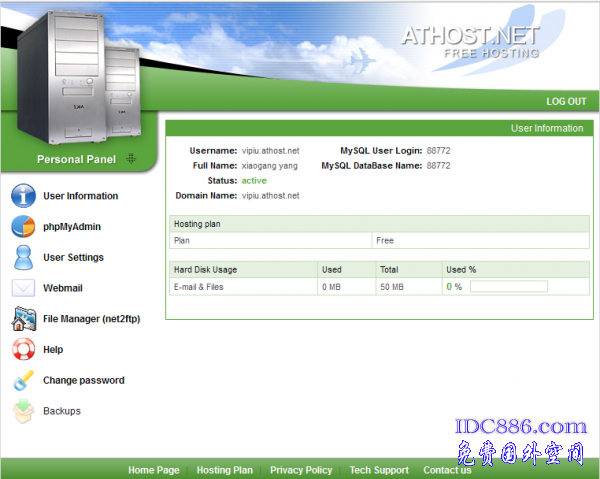
Task: Open the Webmail envelope icon
Action: pos(23,288)
